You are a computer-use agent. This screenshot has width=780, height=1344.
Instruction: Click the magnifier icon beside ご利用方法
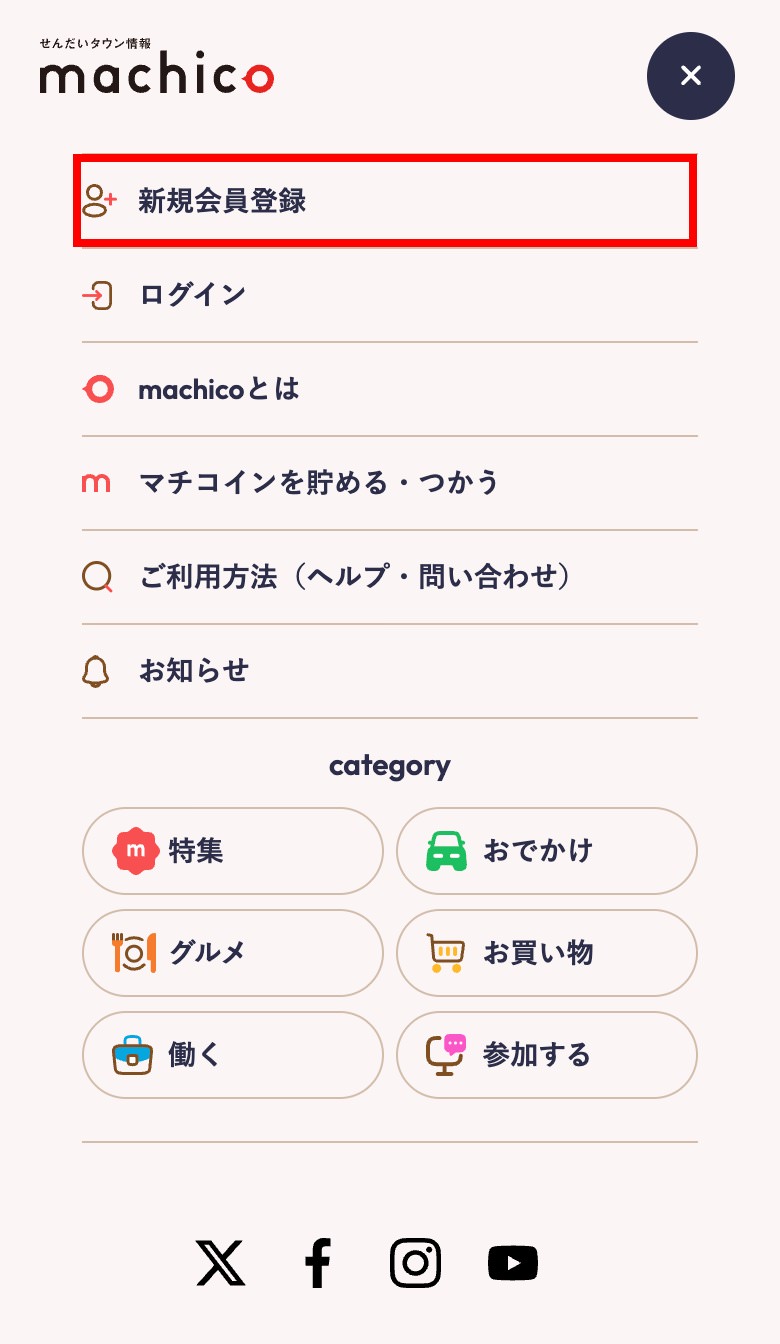[97, 577]
